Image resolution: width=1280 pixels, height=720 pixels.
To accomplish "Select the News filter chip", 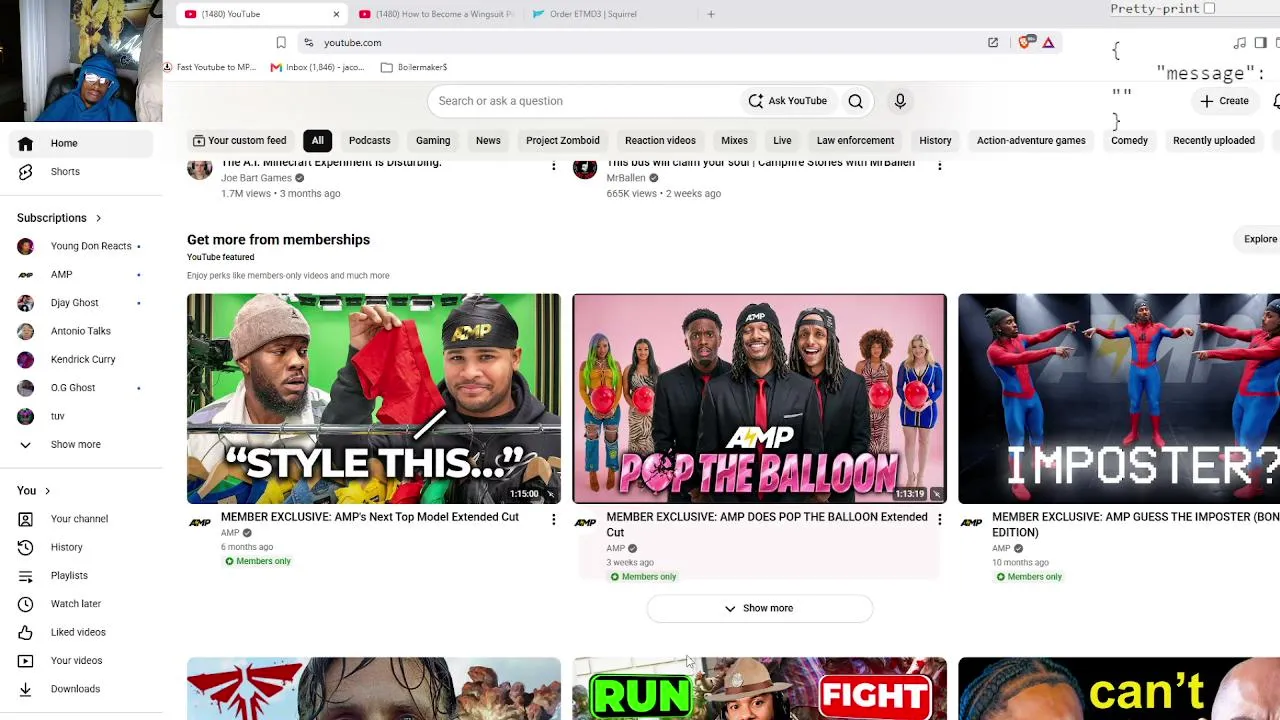I will pos(488,141).
